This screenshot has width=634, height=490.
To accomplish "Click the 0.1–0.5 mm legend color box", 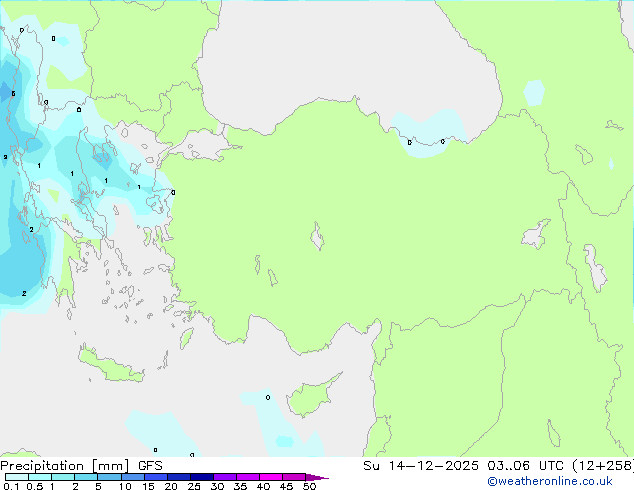I will (17, 477).
